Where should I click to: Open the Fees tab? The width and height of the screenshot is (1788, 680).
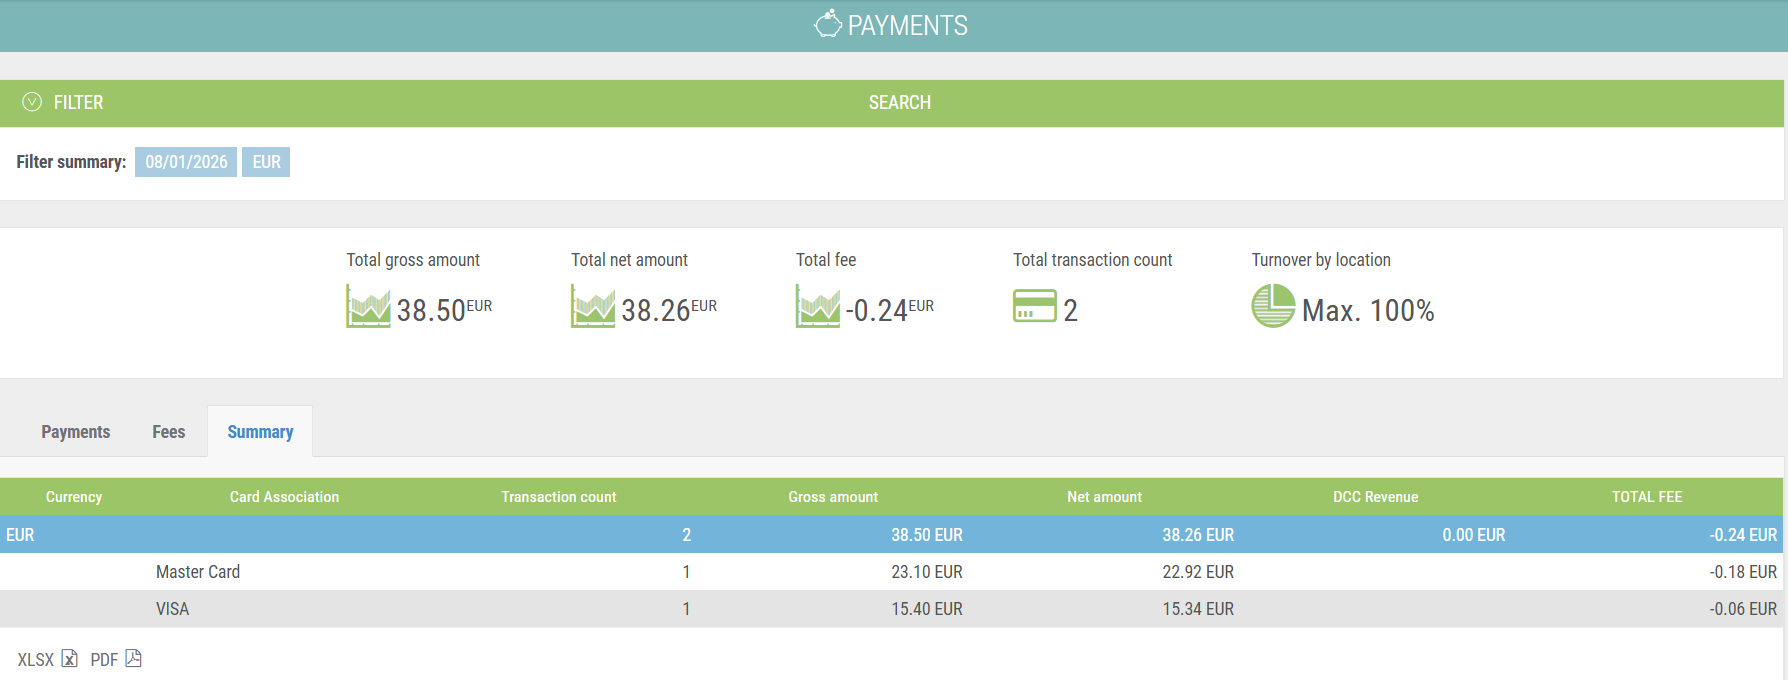tap(168, 432)
